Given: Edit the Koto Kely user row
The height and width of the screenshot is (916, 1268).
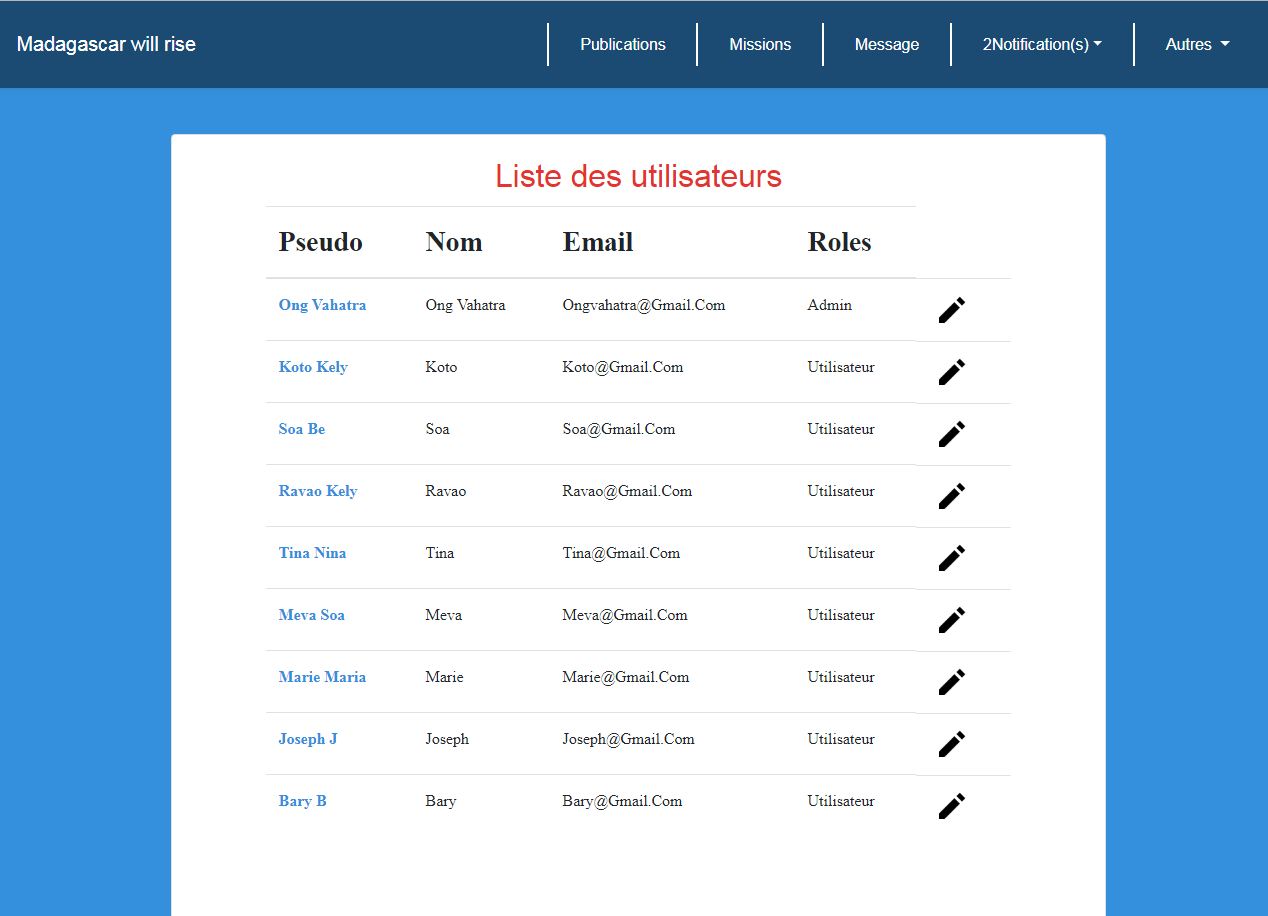Looking at the screenshot, I should 951,372.
